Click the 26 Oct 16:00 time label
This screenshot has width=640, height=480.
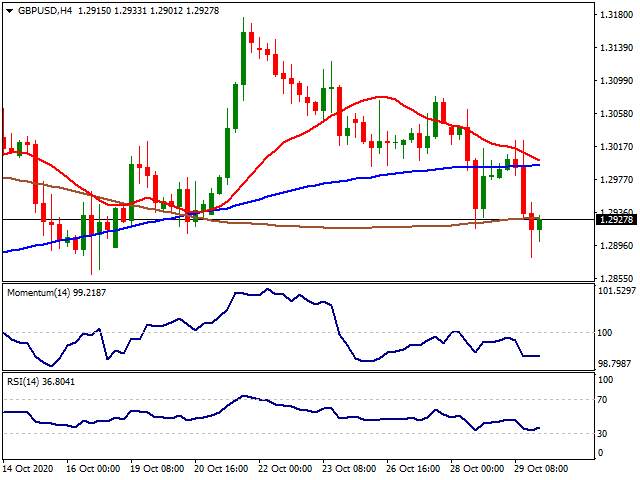pos(413,468)
